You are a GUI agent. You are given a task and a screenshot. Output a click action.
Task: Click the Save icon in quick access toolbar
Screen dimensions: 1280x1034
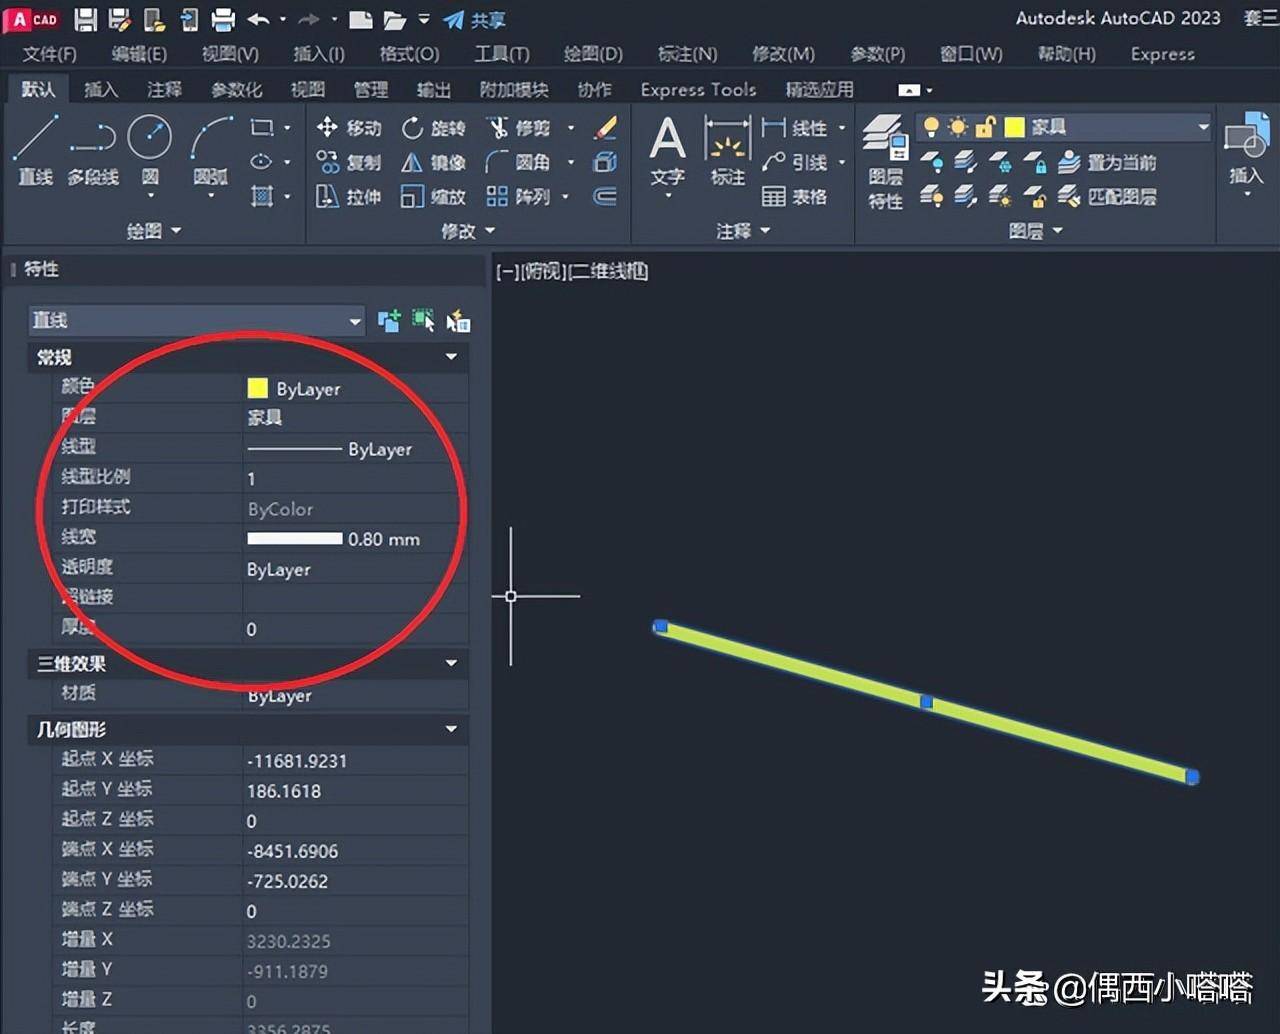click(86, 19)
